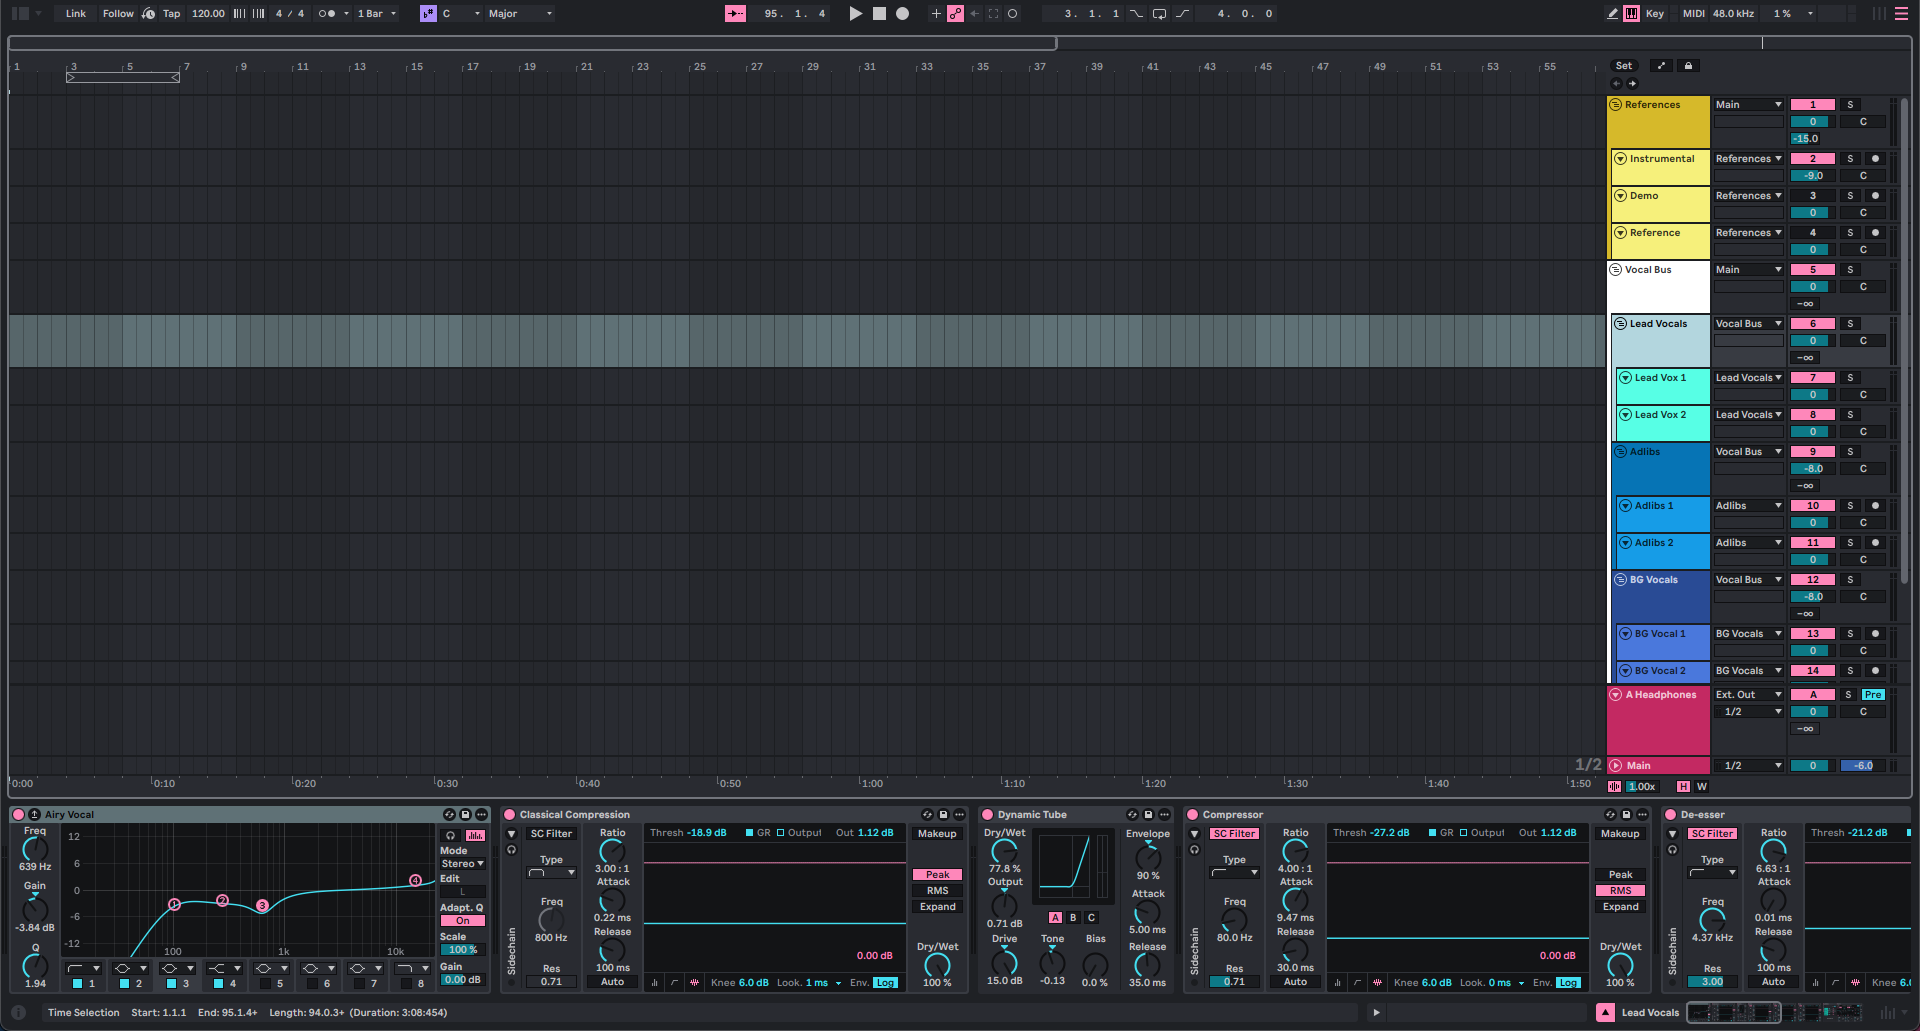Open the Major scale dropdown
The image size is (1920, 1031).
coord(520,13)
